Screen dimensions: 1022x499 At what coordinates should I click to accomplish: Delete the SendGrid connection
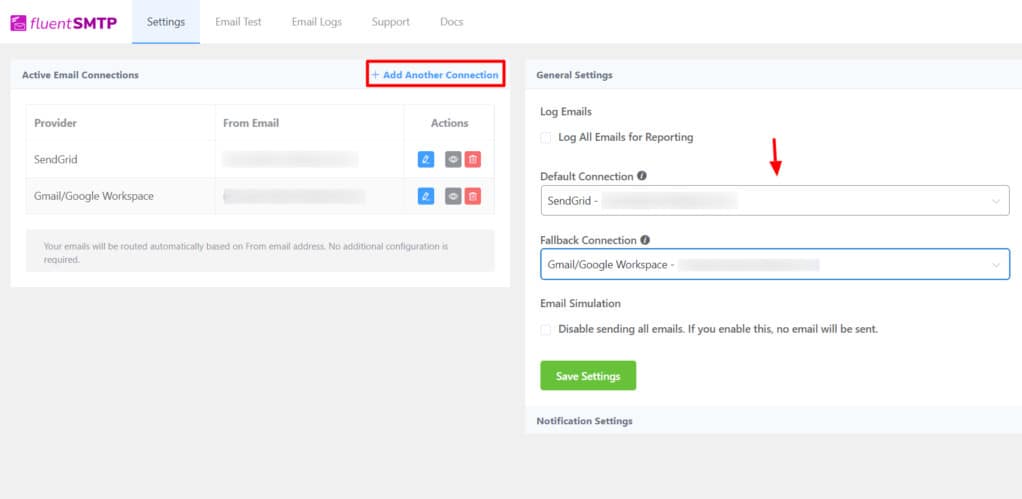click(473, 159)
